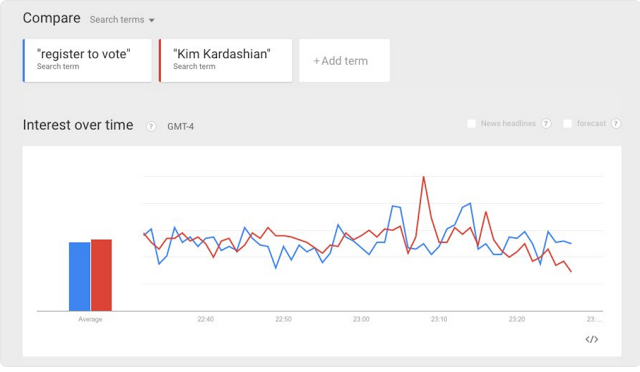Open help icon beside Interest over time
Screen dimensions: 640x372
(x=151, y=127)
